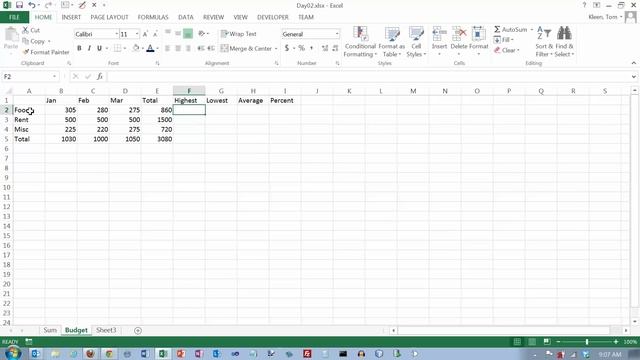
Task: Click the zoom slider handle
Action: (587, 342)
